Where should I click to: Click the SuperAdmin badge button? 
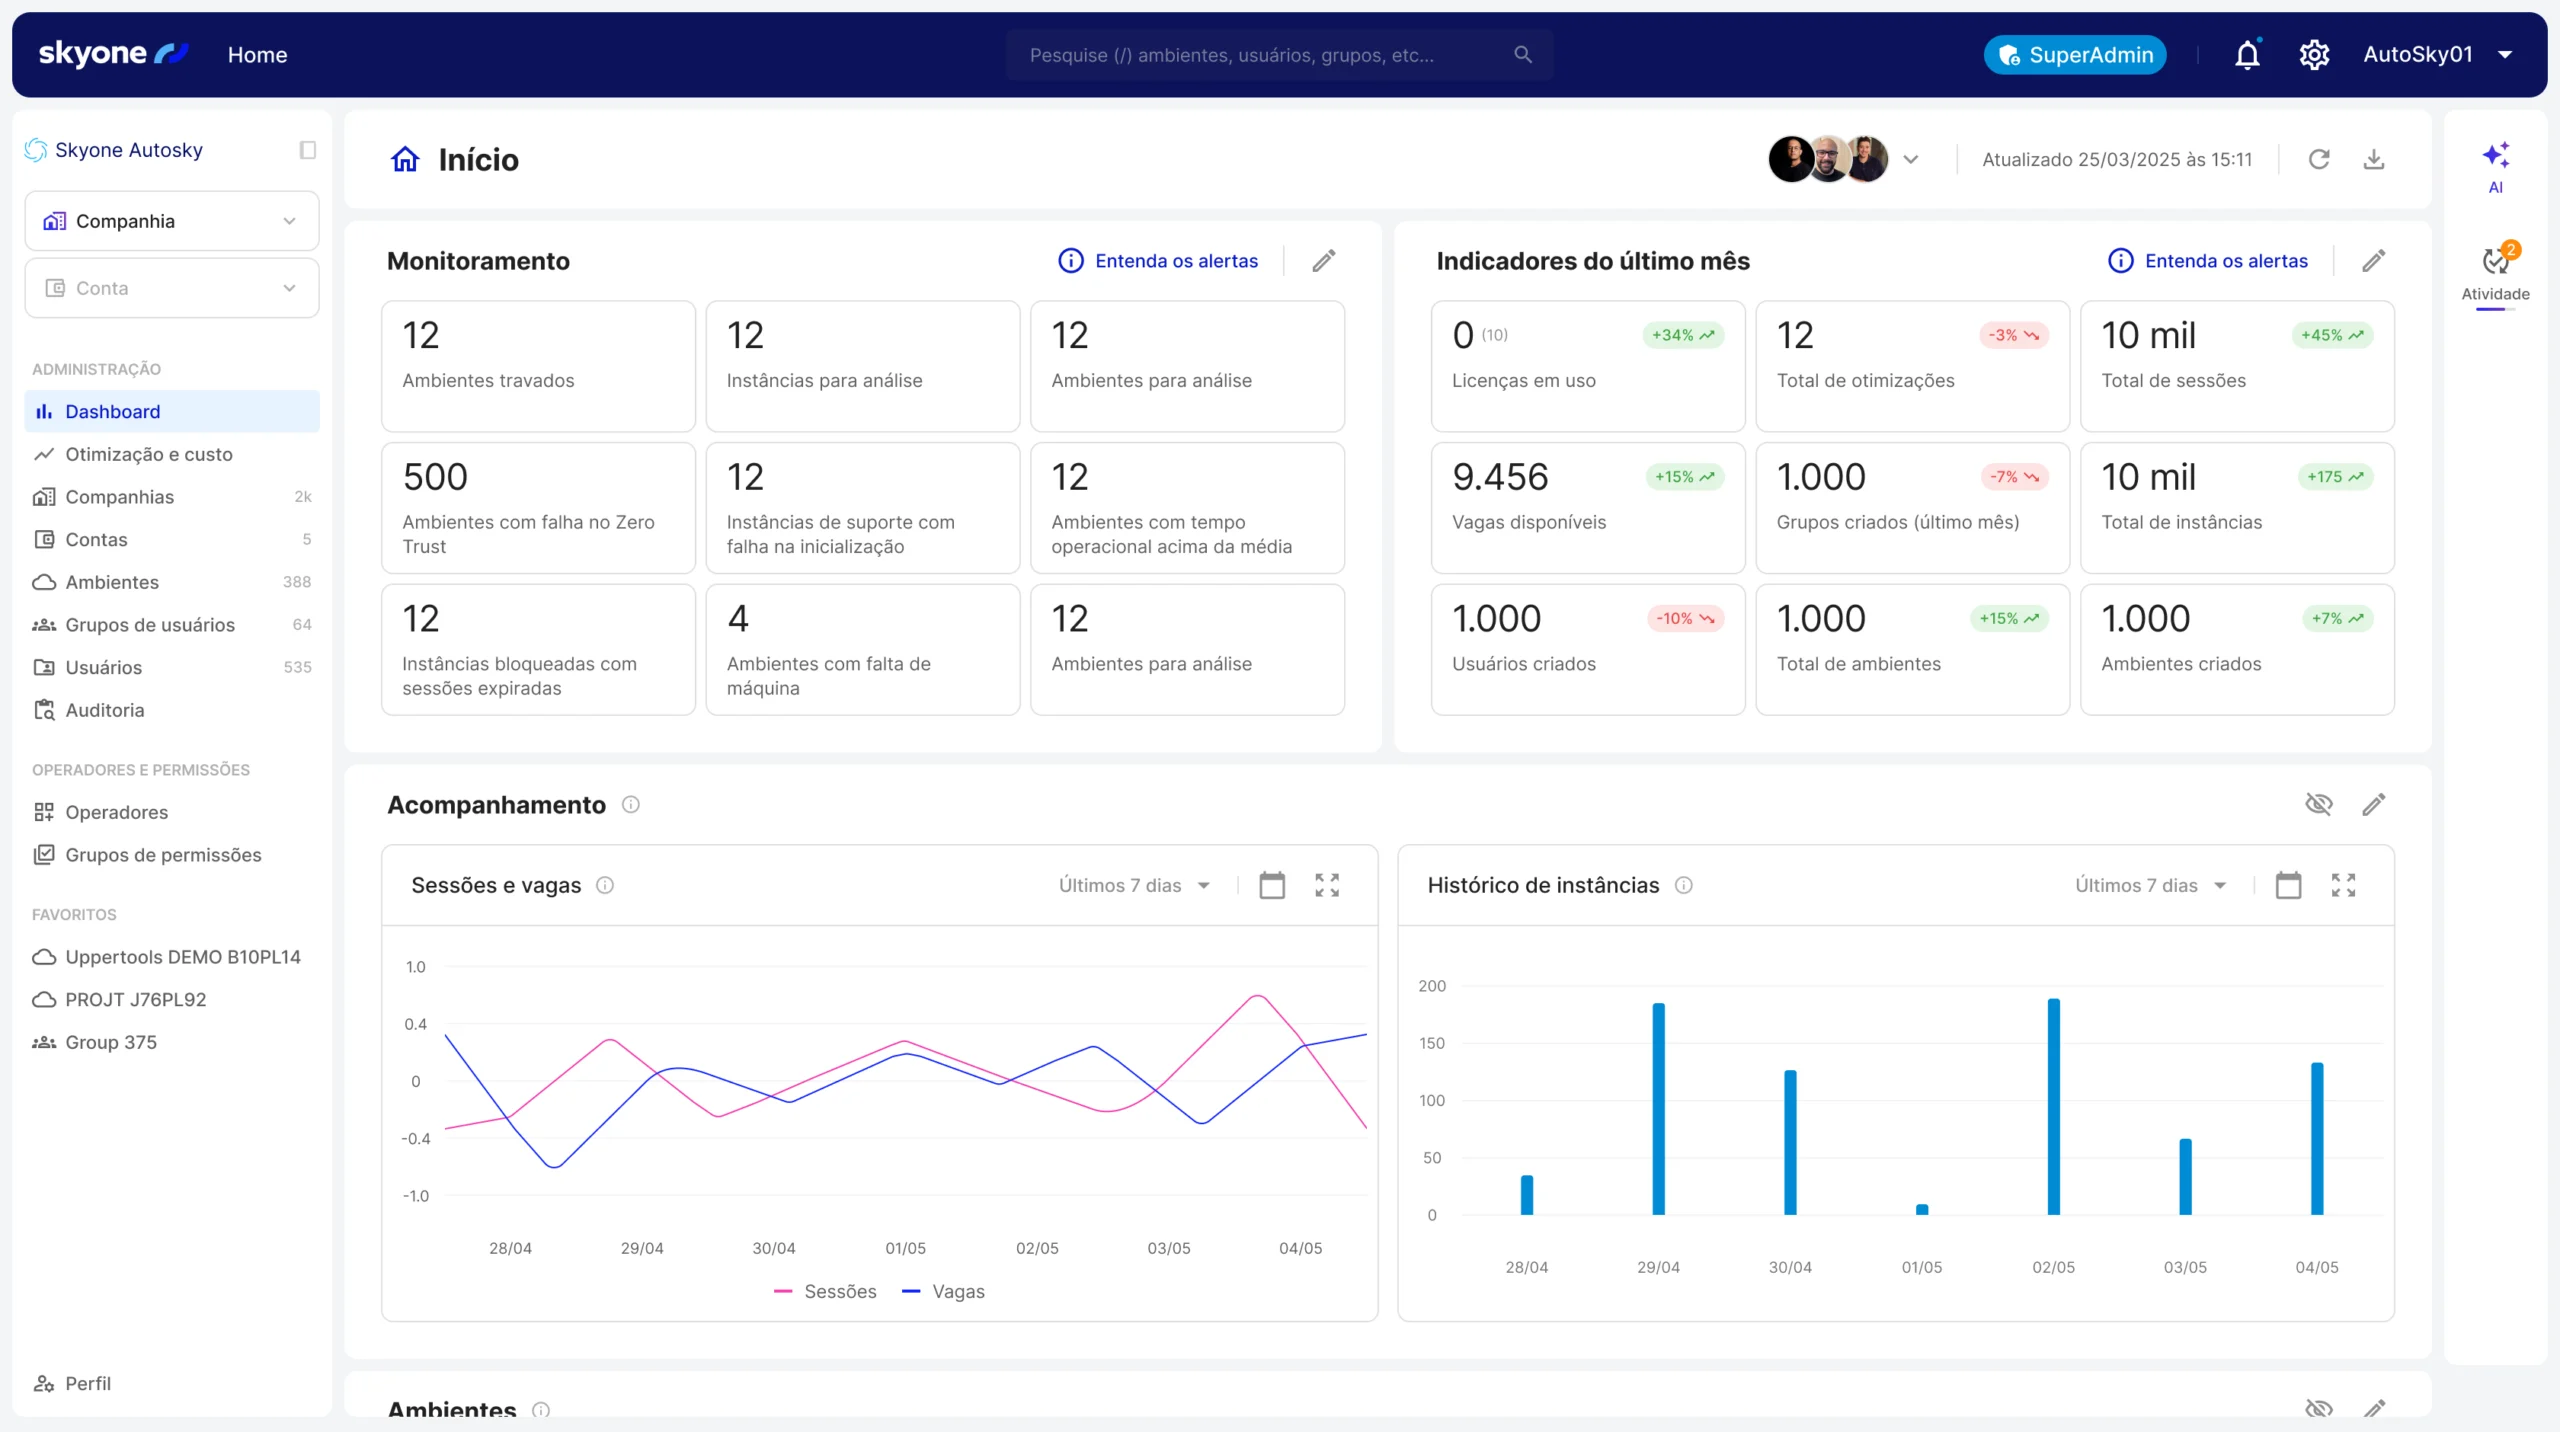click(x=2075, y=55)
